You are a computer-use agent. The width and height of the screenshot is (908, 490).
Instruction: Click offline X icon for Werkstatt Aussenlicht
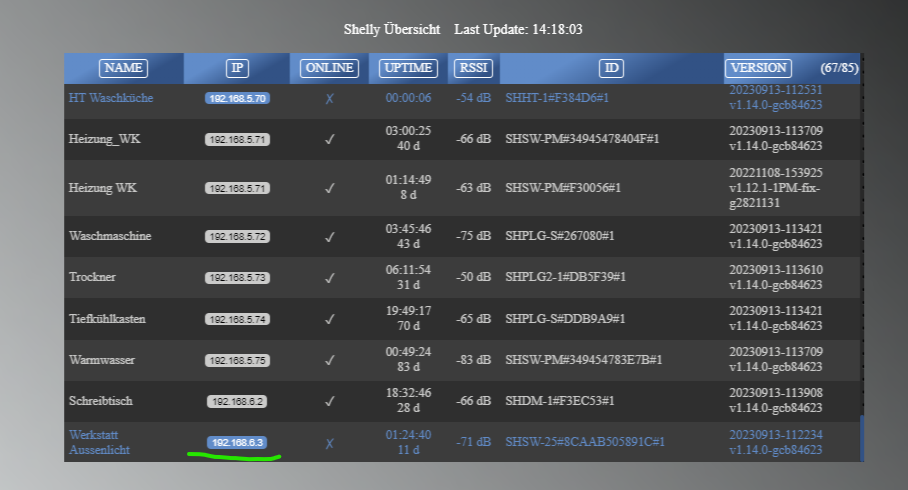(x=329, y=444)
